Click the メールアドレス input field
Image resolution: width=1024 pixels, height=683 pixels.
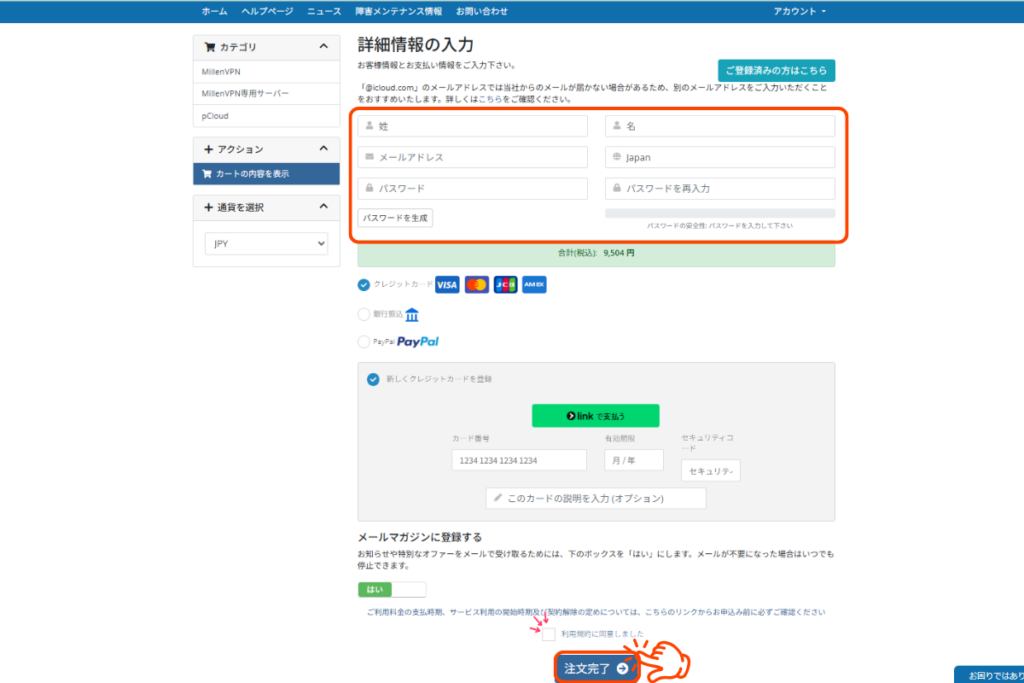pos(473,157)
